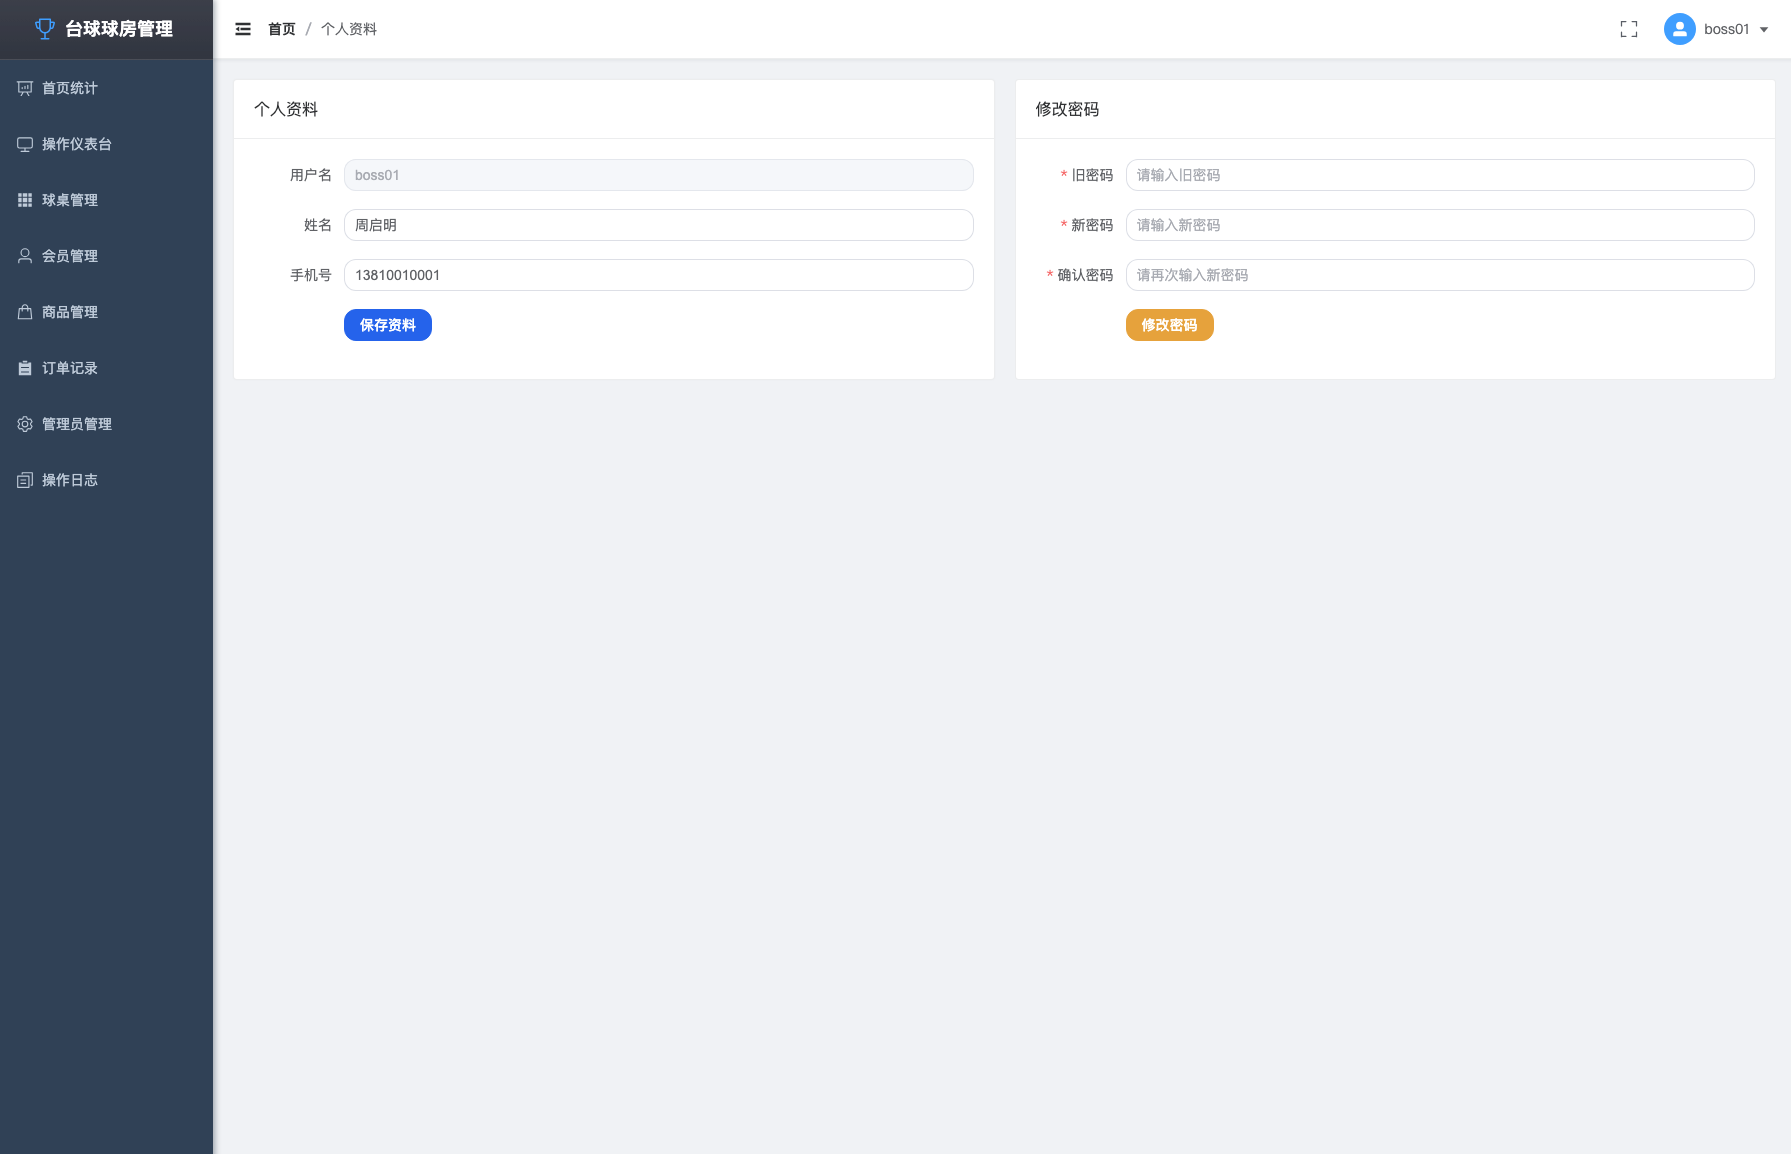The image size is (1791, 1154).
Task: Click the 操作仪表台 monitor icon
Action: [x=25, y=144]
